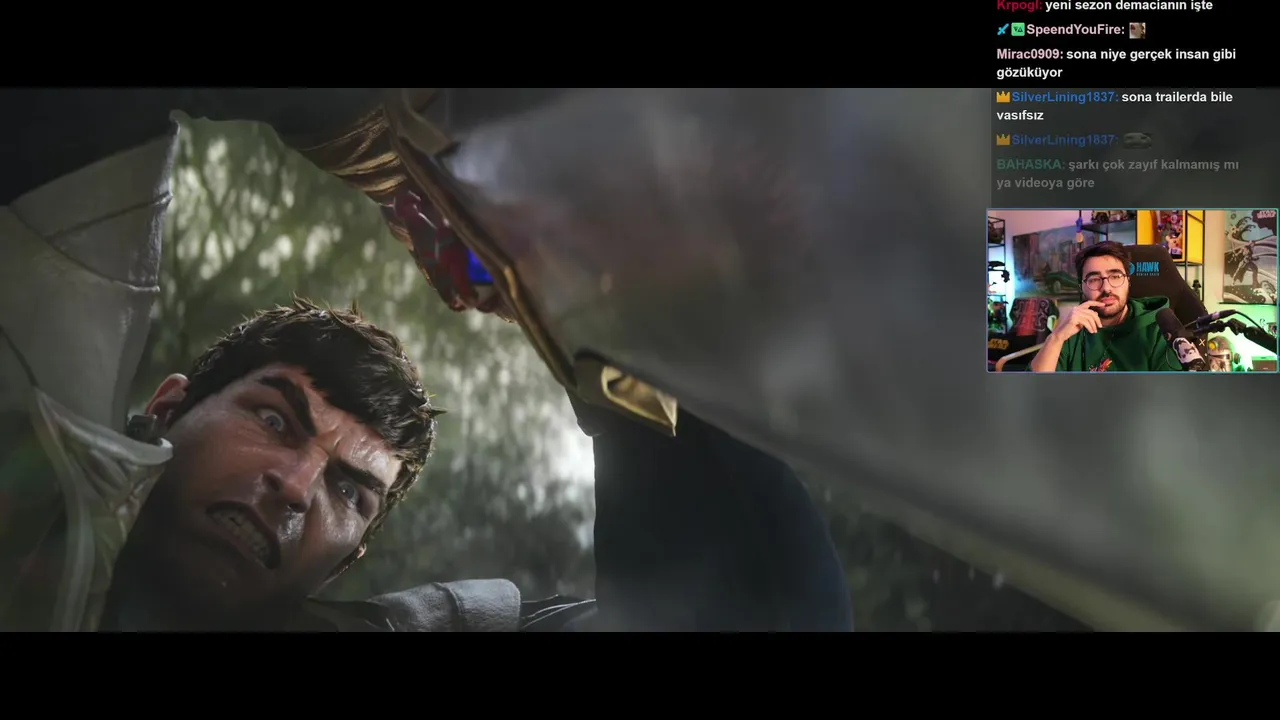Open SilverLining1837 username on the emote-only message

1065,140
